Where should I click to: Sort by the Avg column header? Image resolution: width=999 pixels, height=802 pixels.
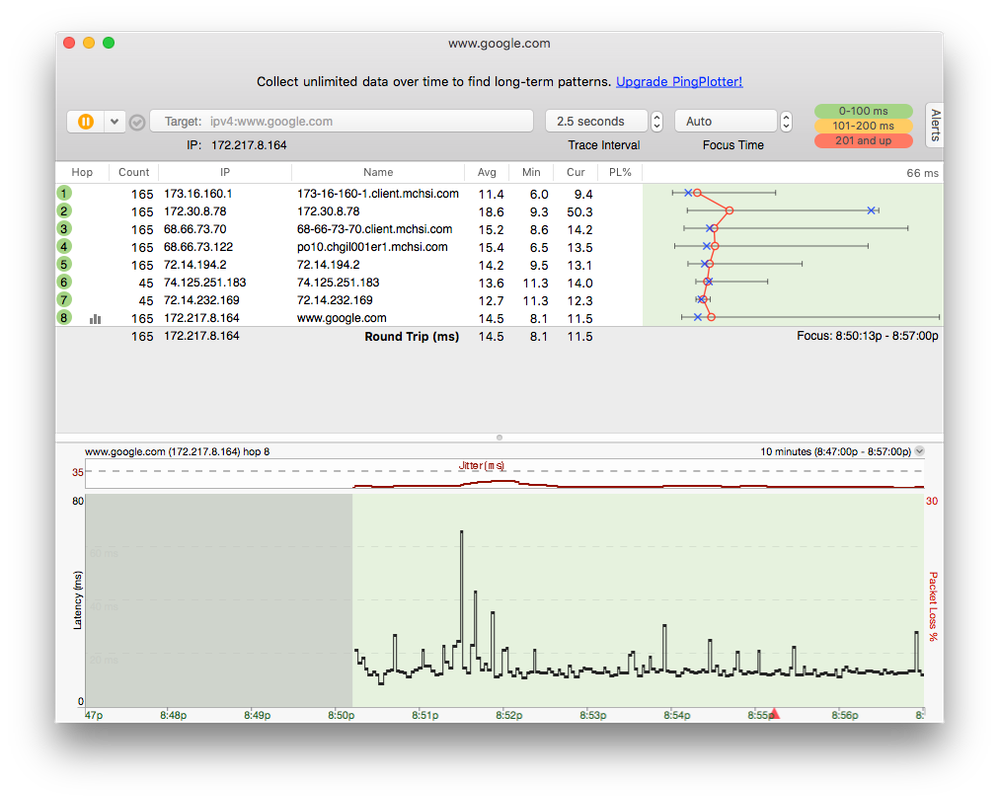[x=487, y=172]
